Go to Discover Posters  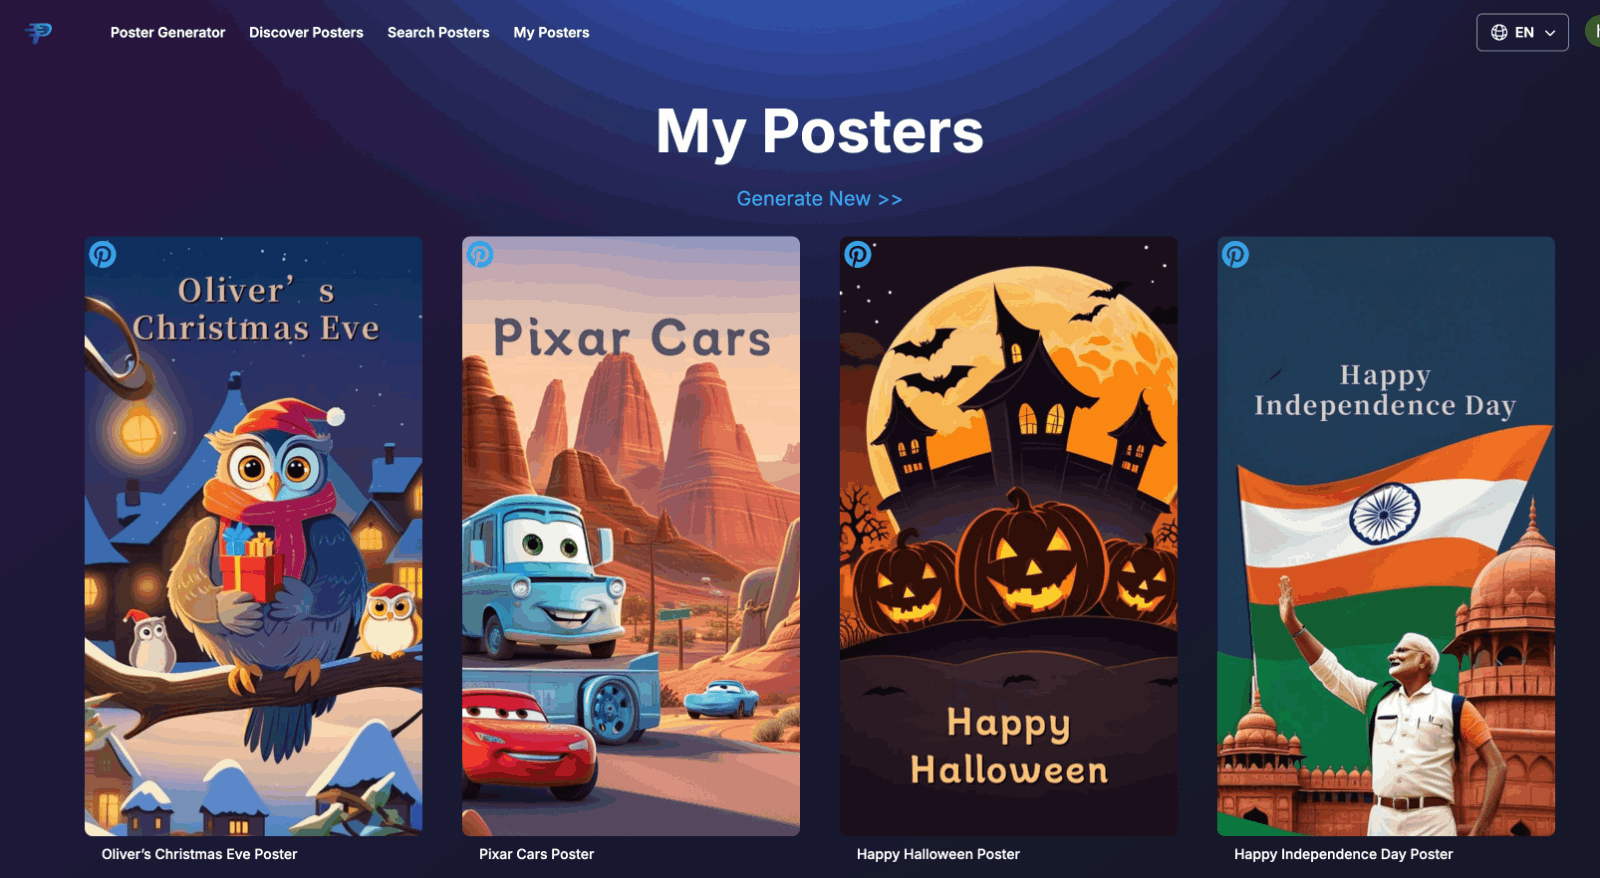click(x=306, y=33)
